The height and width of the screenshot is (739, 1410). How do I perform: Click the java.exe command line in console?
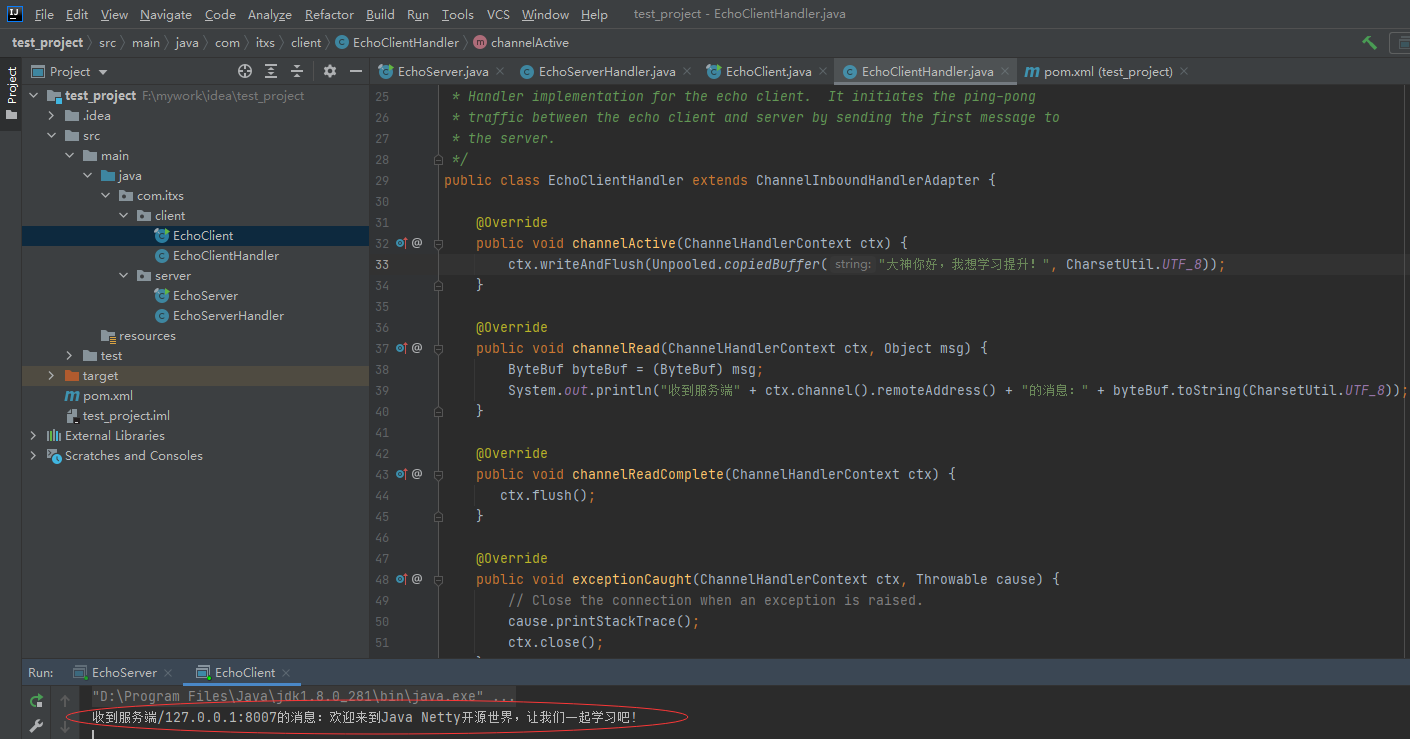pos(303,696)
